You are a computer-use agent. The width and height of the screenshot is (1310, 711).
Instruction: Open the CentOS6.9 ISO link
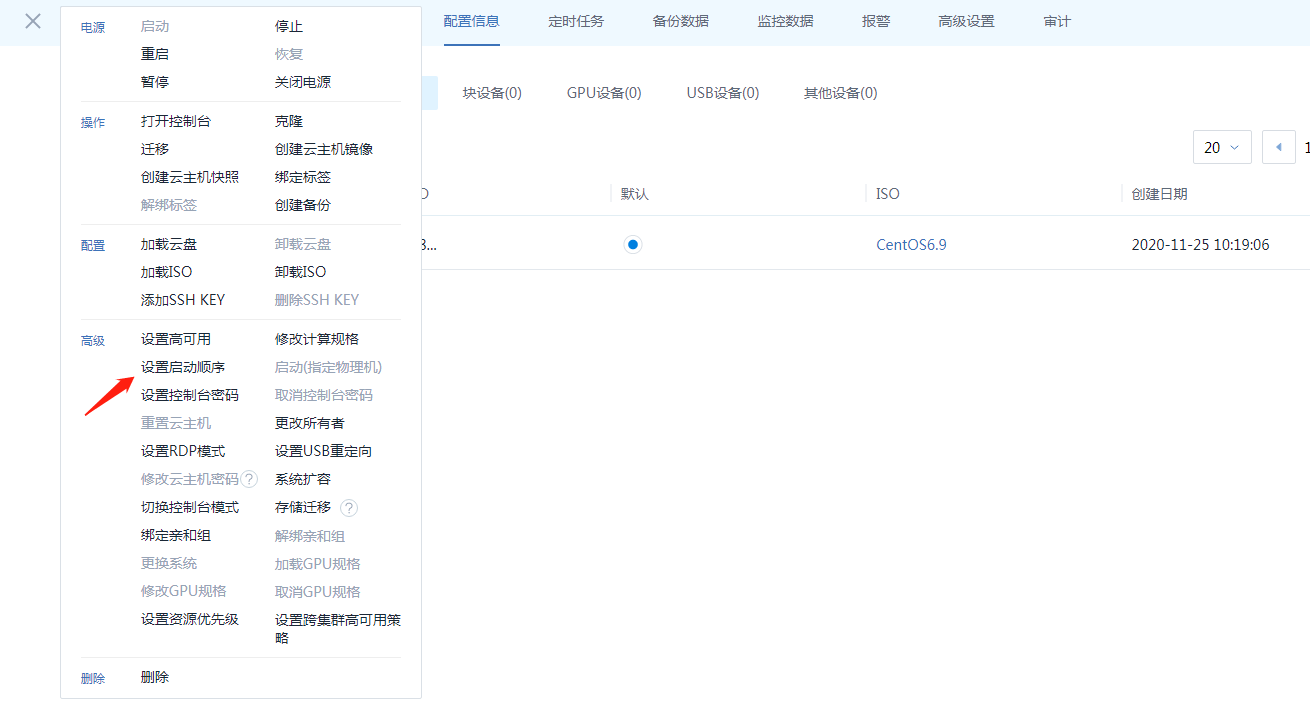point(911,243)
